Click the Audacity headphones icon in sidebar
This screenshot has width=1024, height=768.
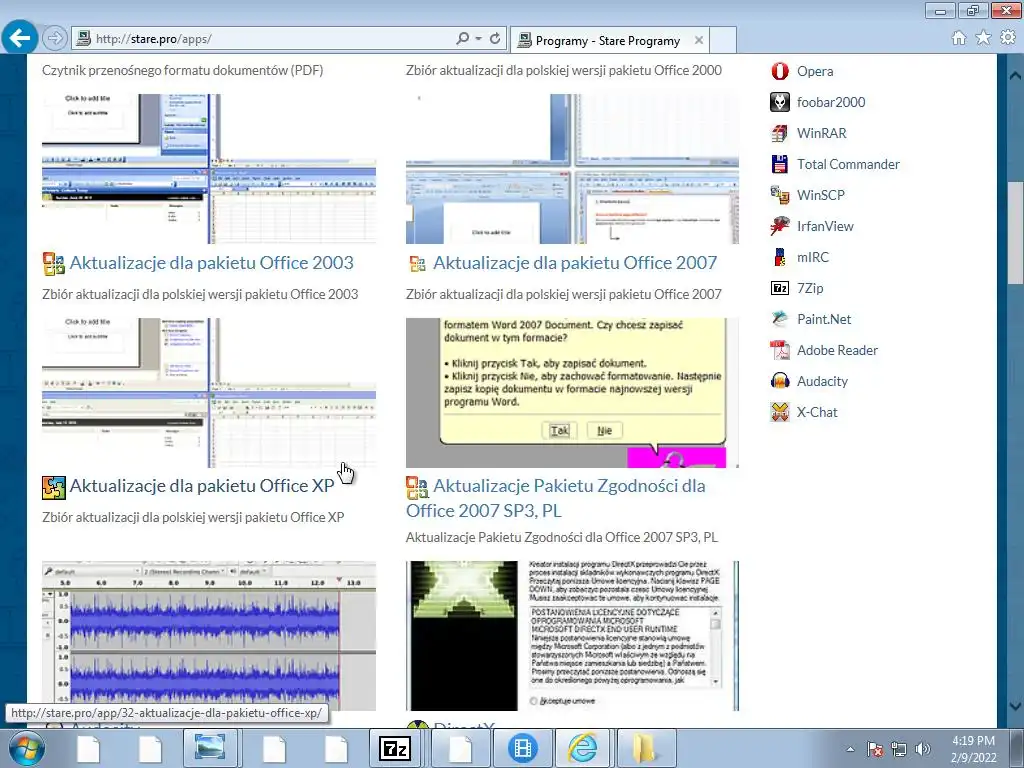click(x=780, y=381)
